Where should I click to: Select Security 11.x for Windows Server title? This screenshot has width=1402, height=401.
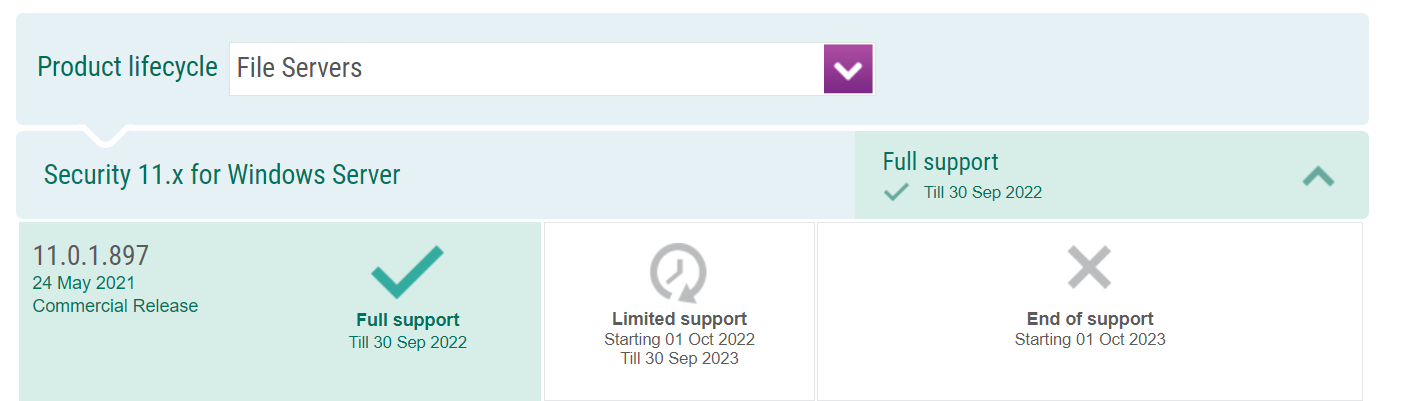222,175
